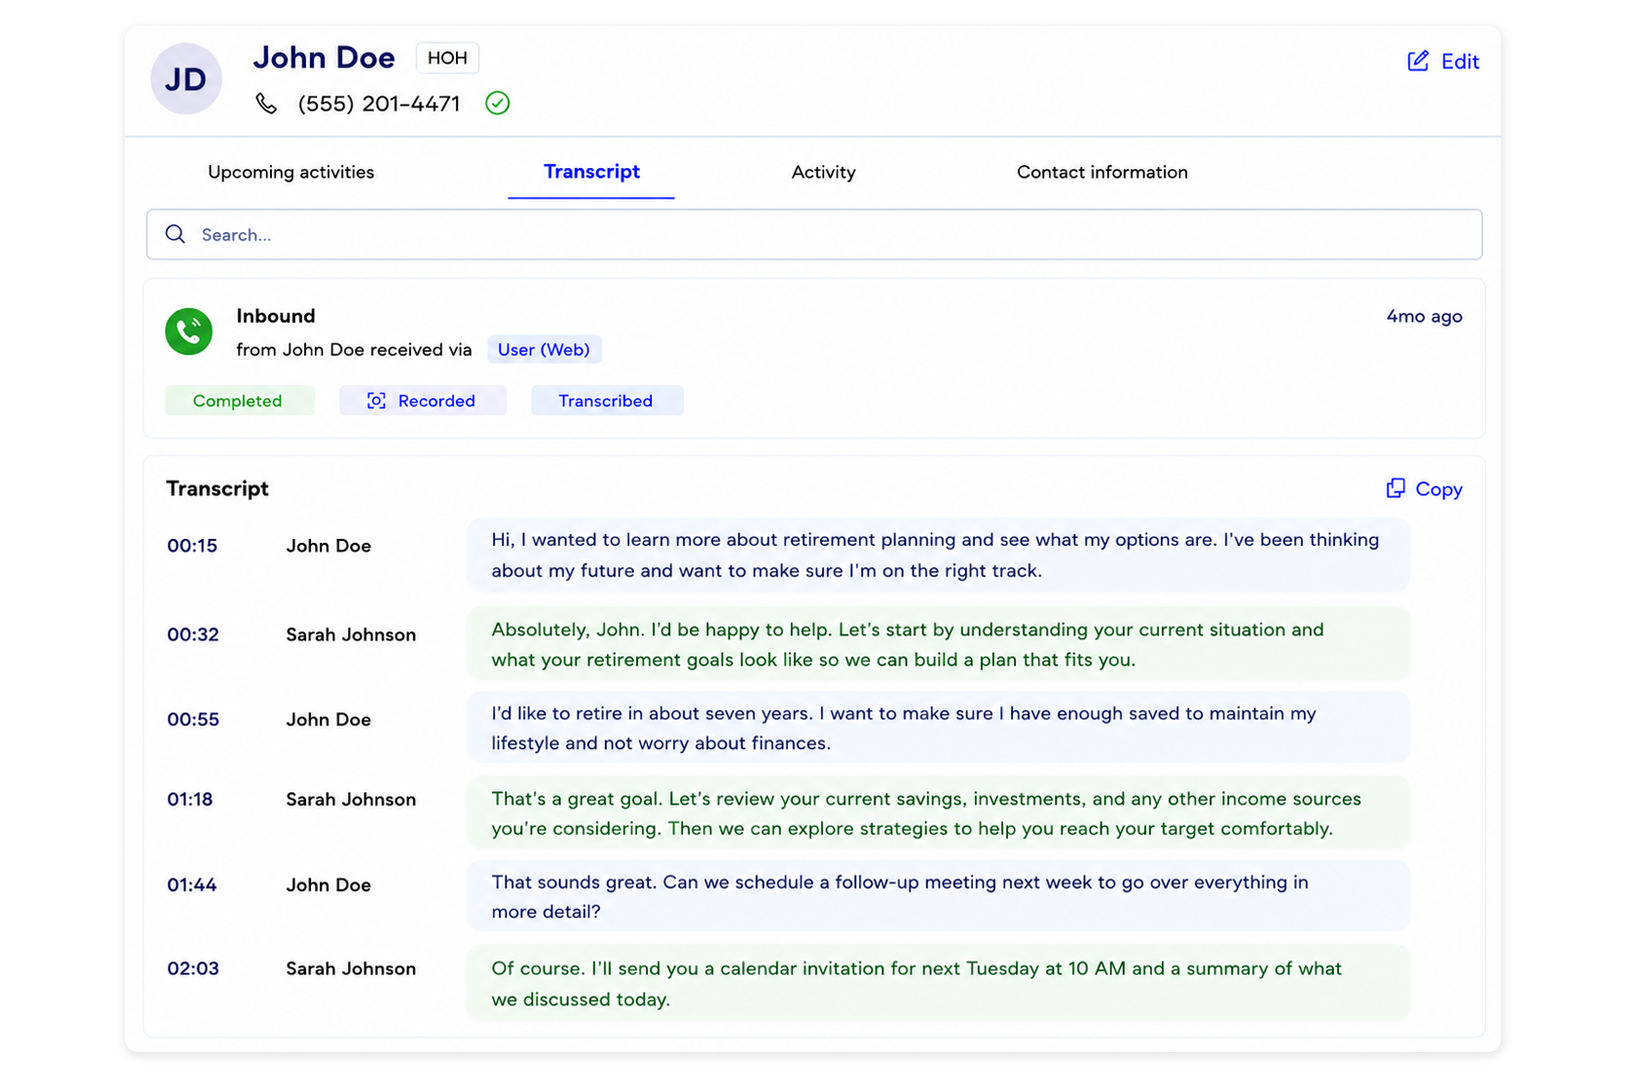1630x1086 pixels.
Task: Open the Contact information tab
Action: point(1102,172)
